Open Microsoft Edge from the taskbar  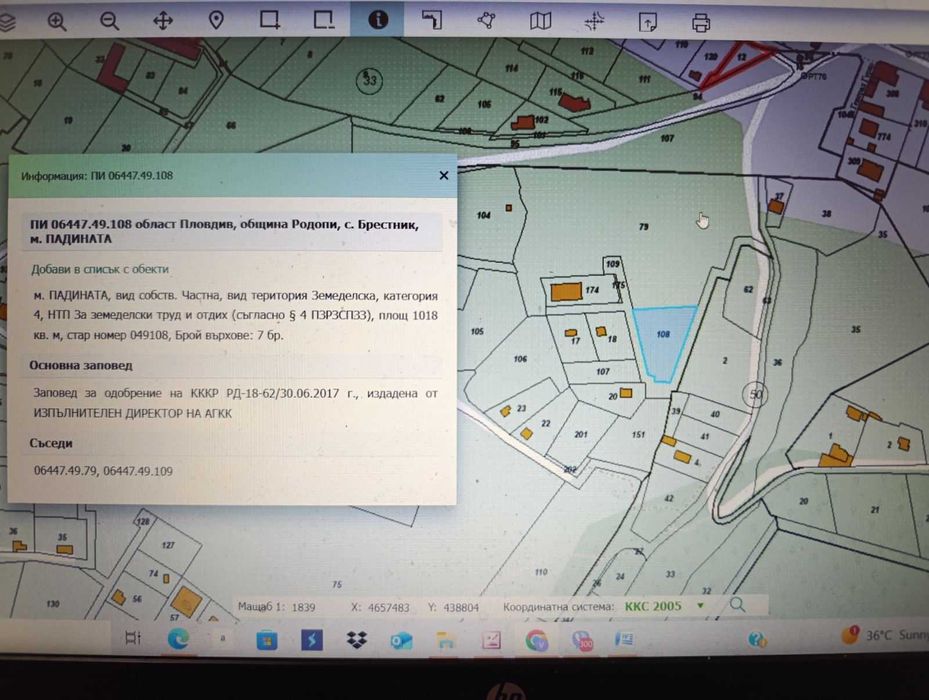click(x=178, y=639)
